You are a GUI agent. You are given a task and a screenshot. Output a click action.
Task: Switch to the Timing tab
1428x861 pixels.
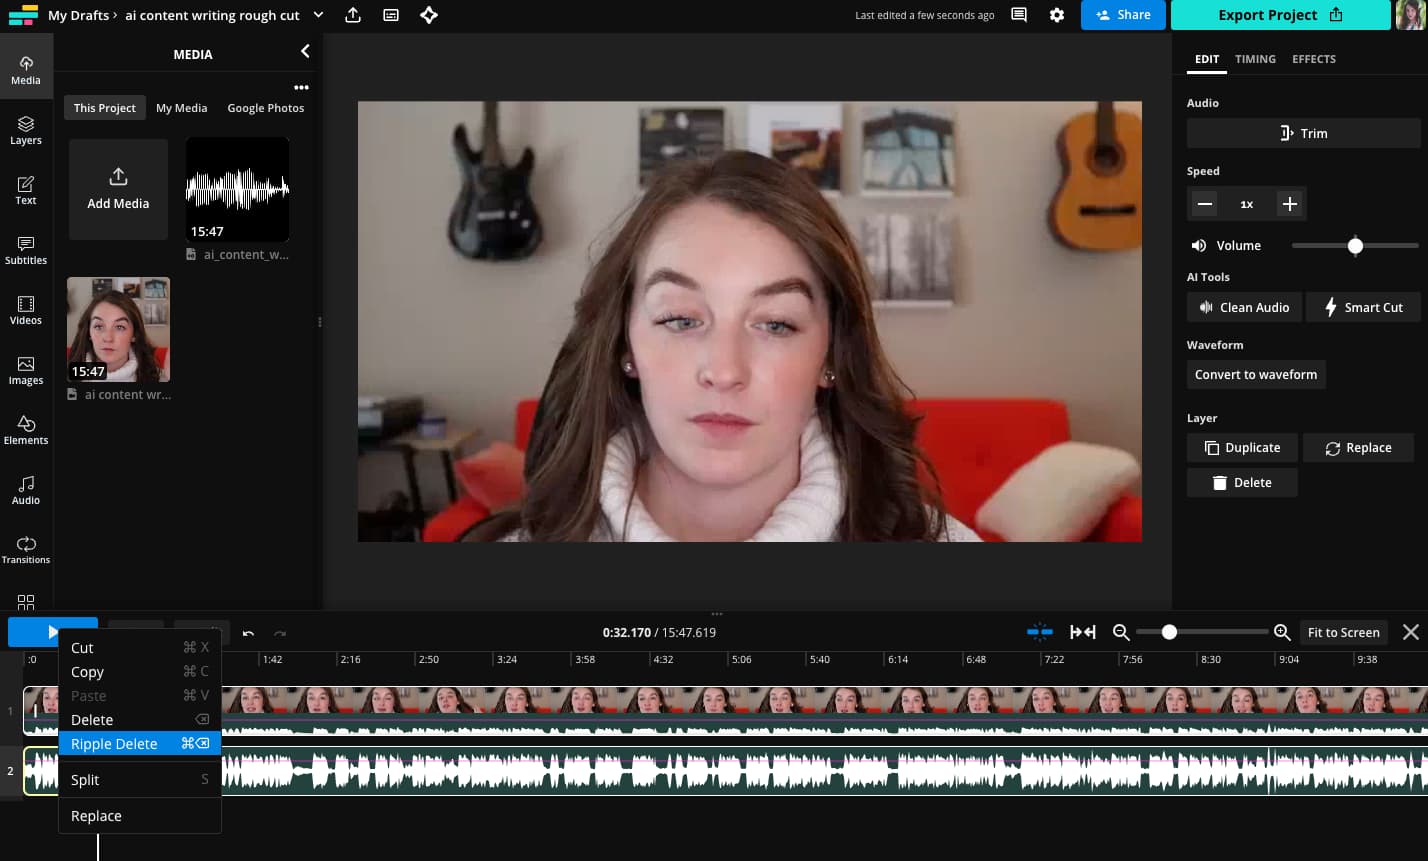pyautogui.click(x=1255, y=59)
